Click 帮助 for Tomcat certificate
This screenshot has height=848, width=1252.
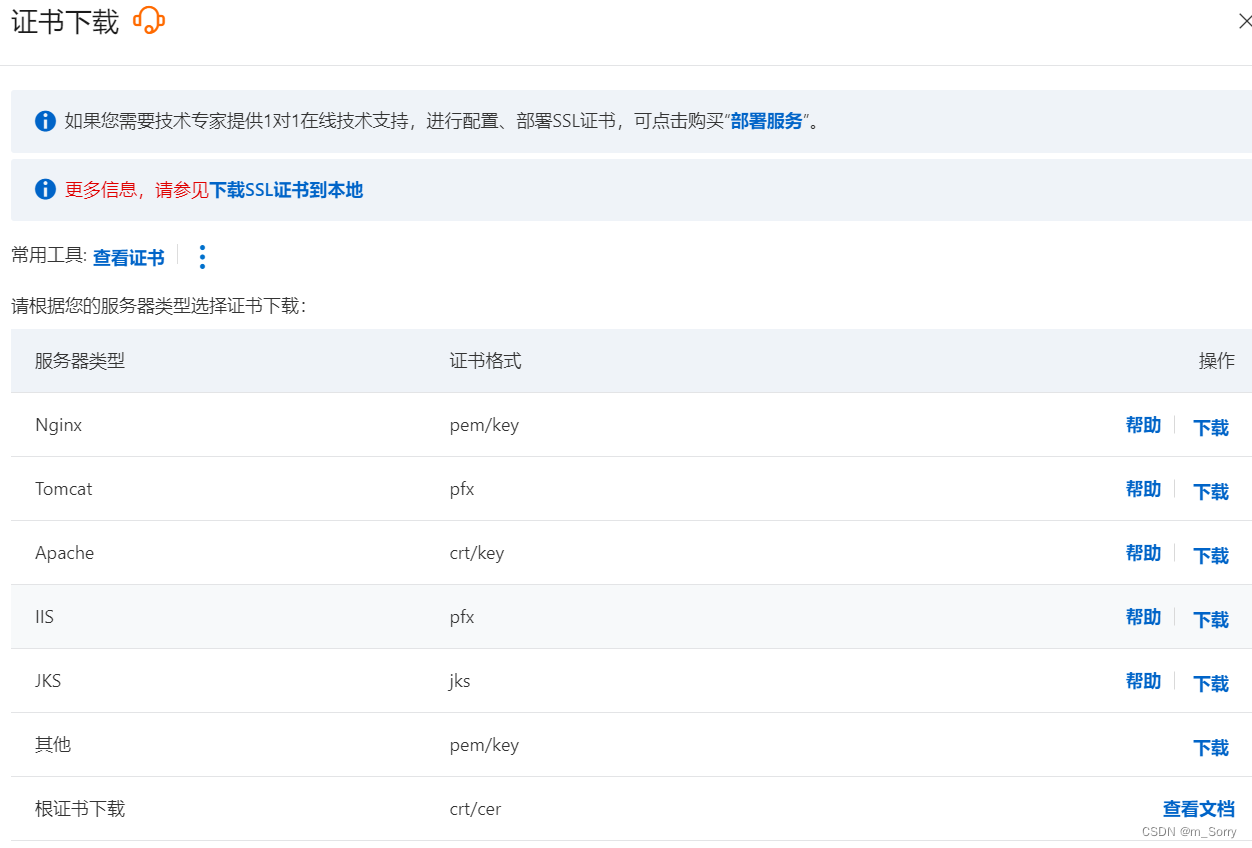(x=1143, y=488)
